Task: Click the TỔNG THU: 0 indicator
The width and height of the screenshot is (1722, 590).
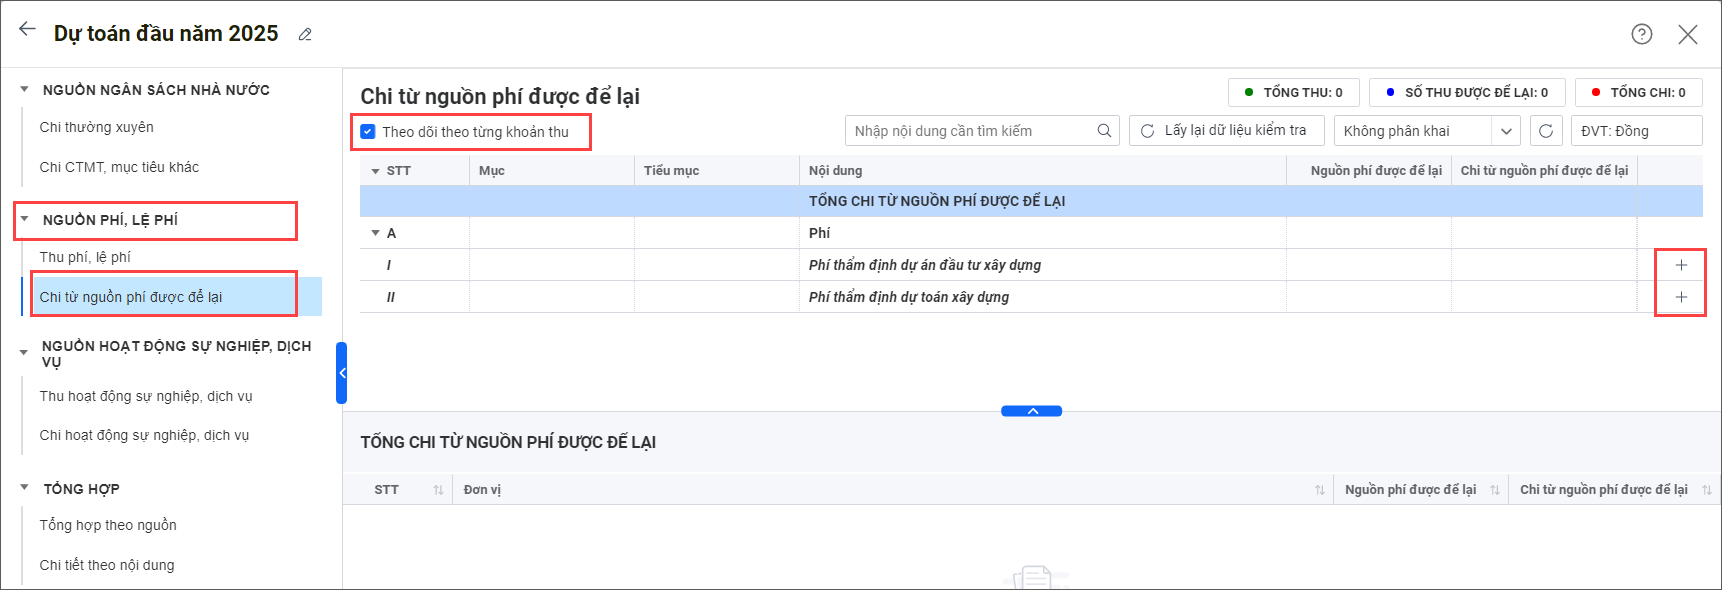Action: [1292, 92]
